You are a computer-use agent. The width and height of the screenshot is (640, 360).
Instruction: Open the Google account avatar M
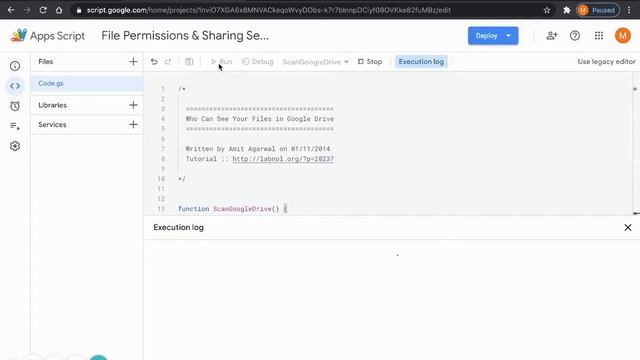623,36
